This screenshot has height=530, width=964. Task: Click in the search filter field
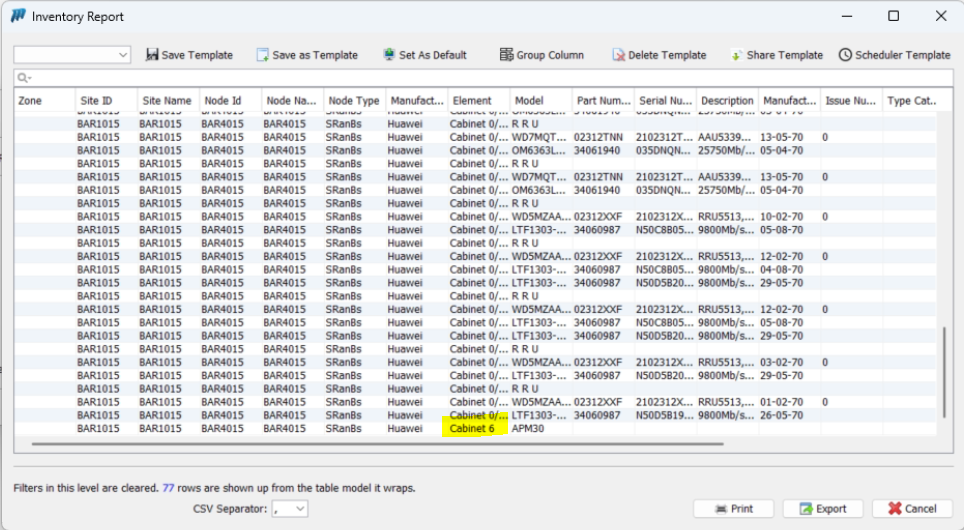480,77
